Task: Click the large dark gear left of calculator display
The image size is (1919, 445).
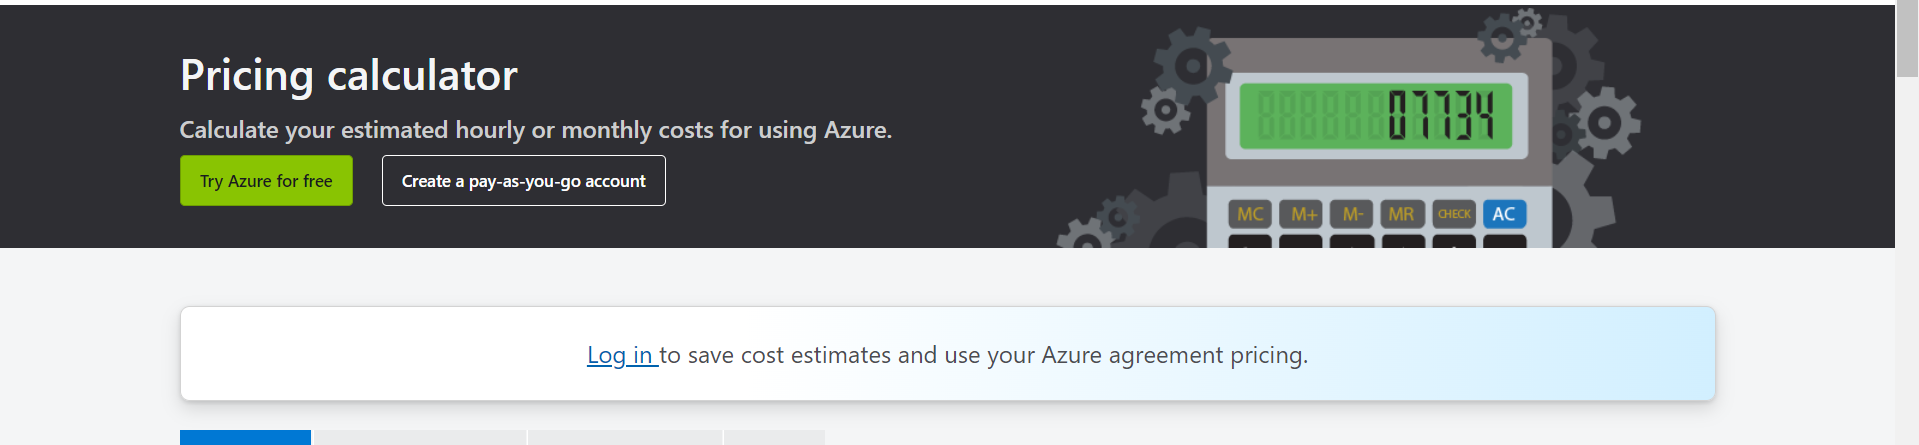Action: coord(1192,66)
